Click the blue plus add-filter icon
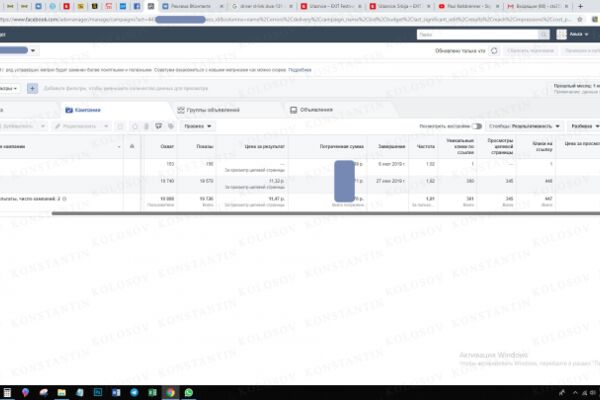Image resolution: width=600 pixels, height=400 pixels. pyautogui.click(x=32, y=88)
